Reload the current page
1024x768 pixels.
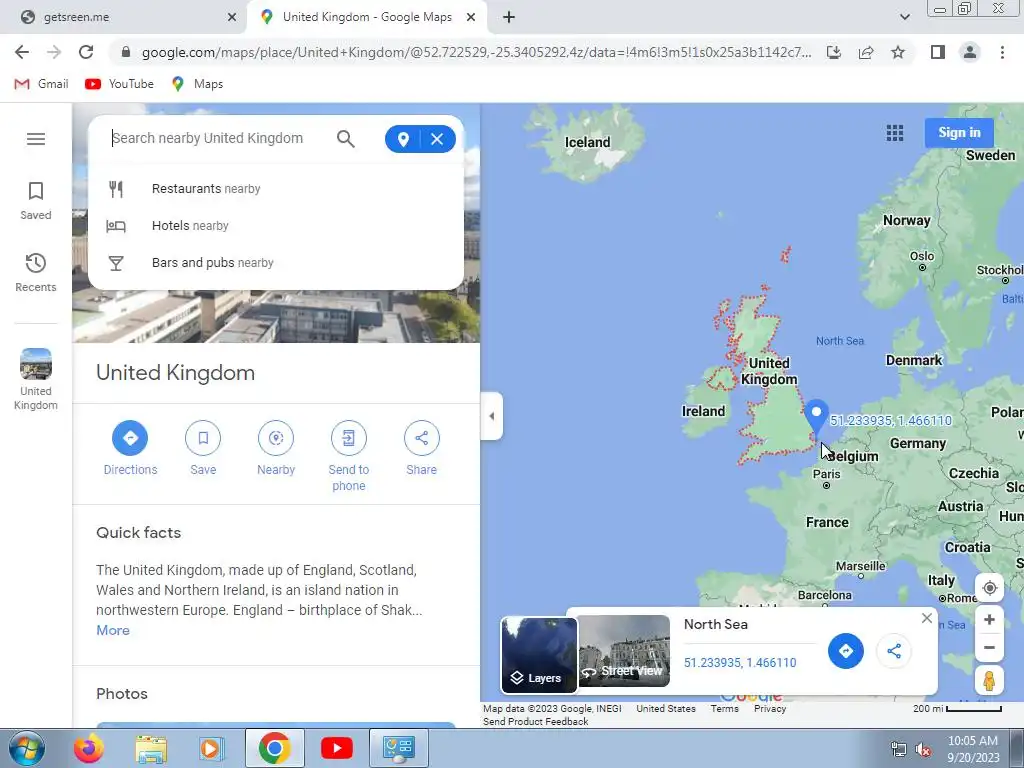[x=86, y=52]
